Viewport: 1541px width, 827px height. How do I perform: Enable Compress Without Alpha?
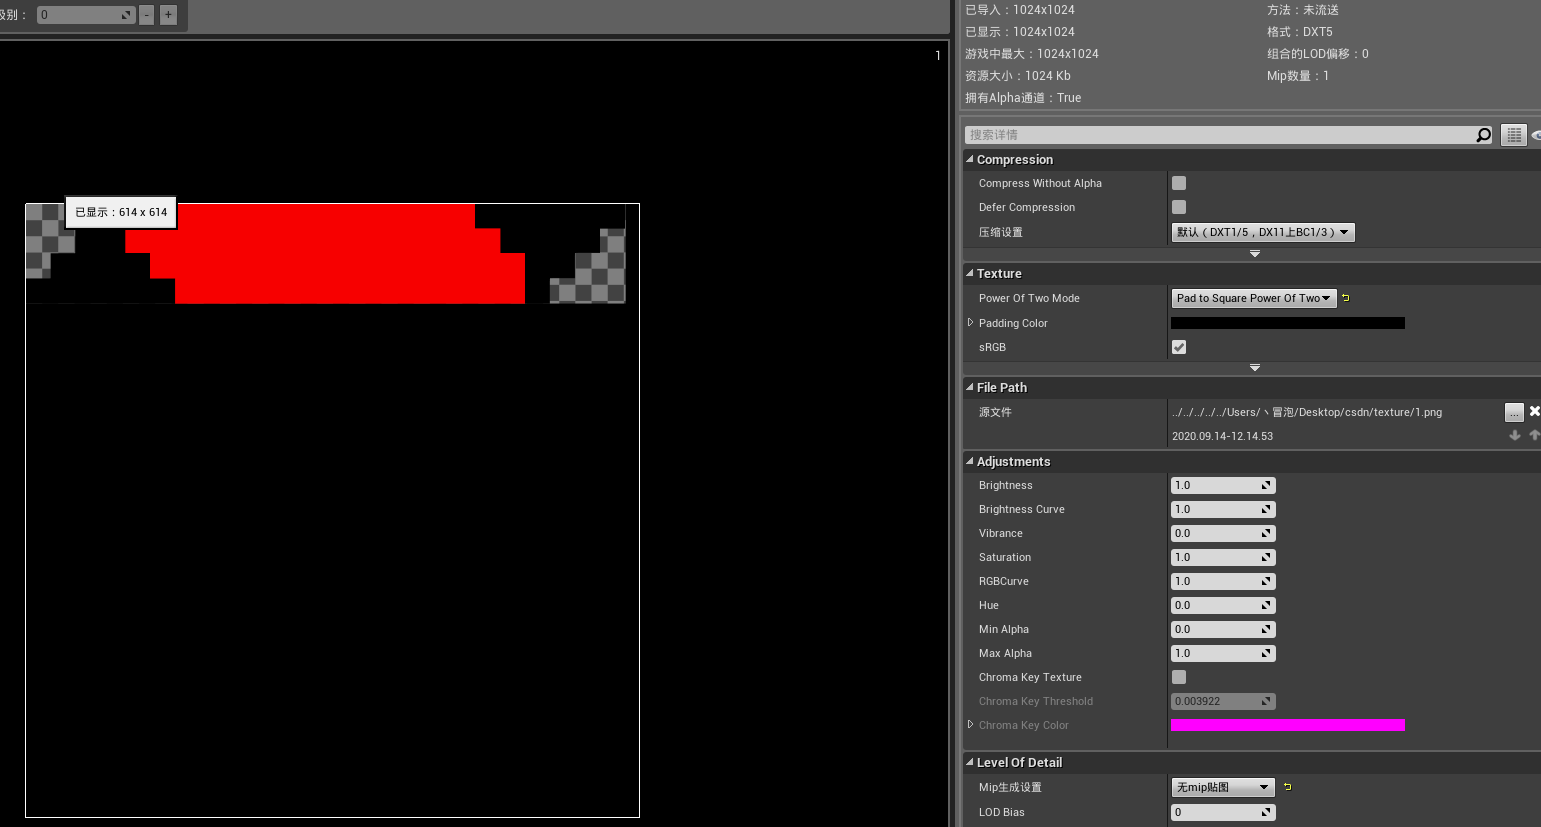pos(1178,182)
